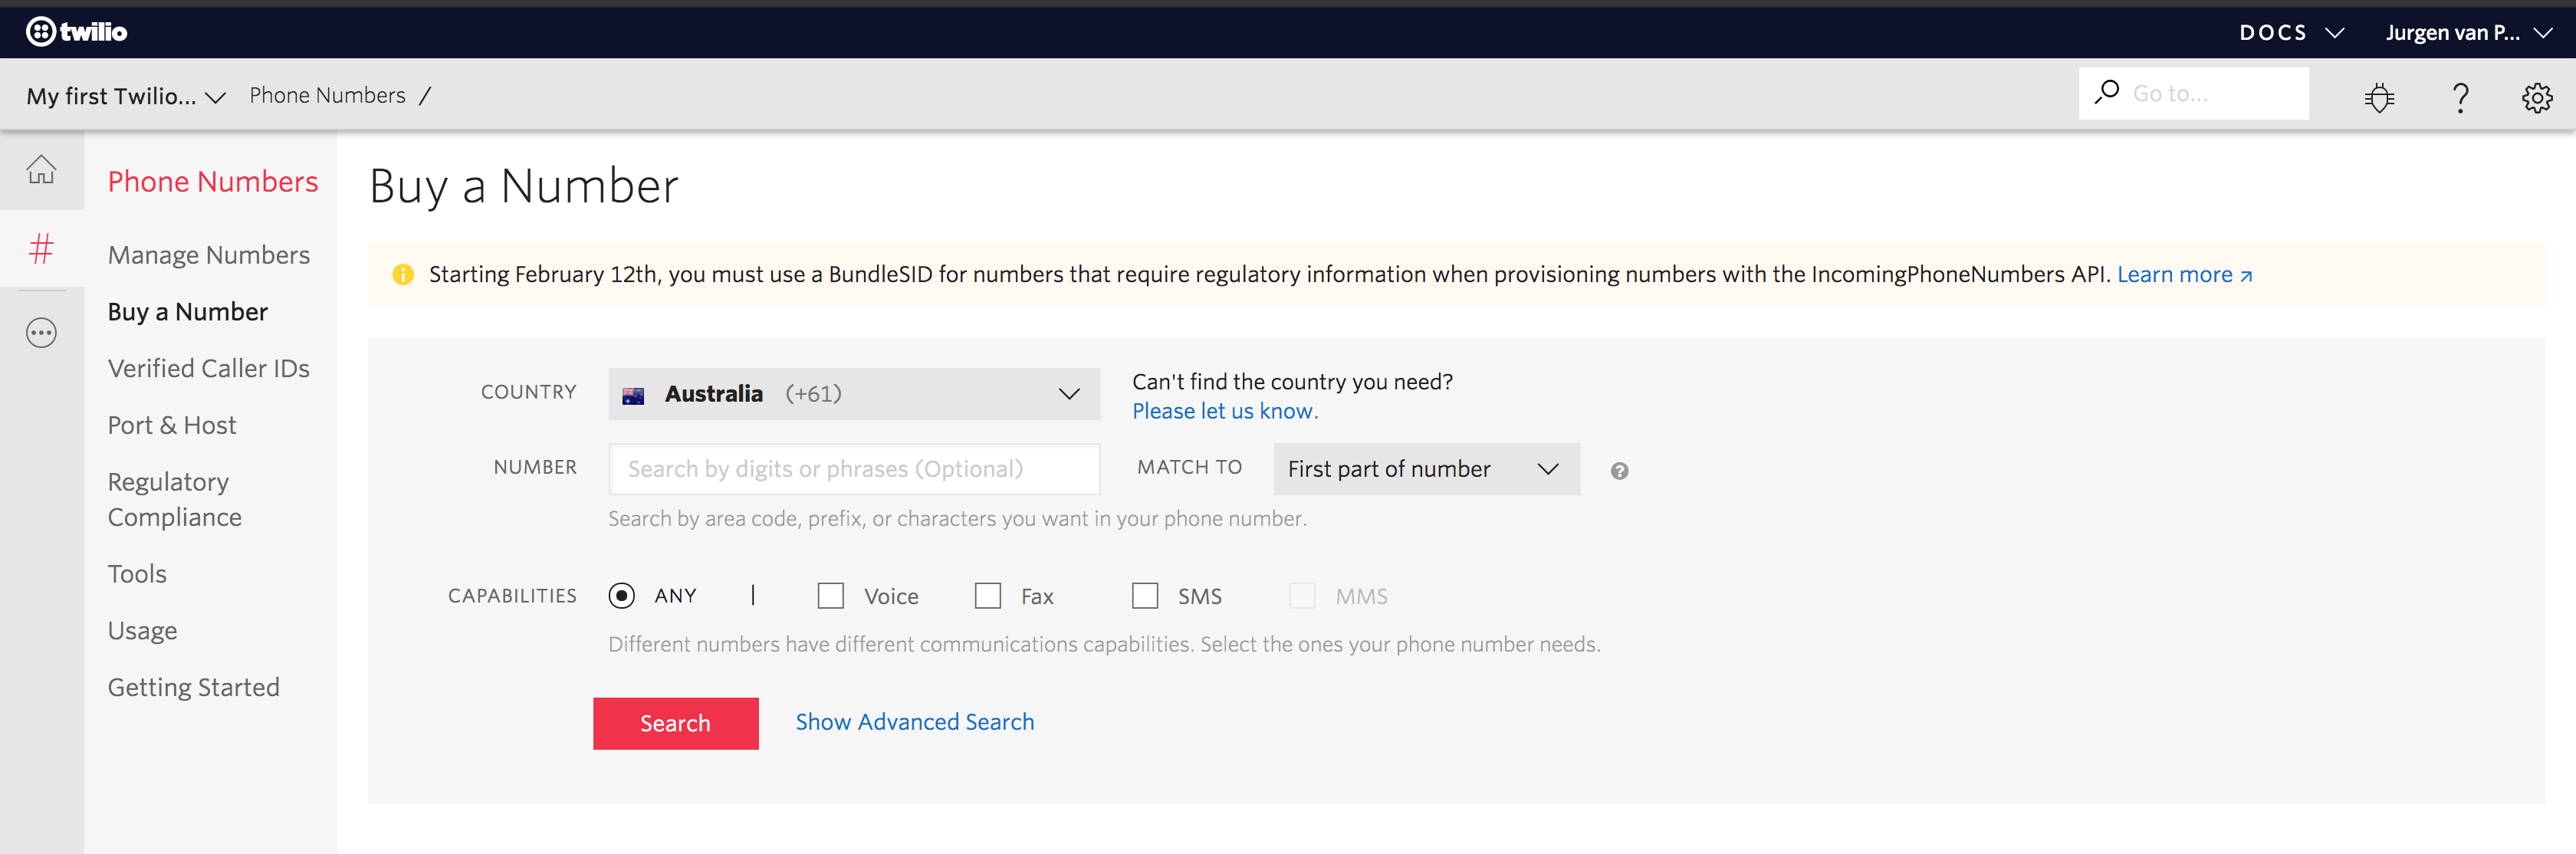This screenshot has height=854, width=2576.
Task: Open the help question mark icon
Action: point(2460,97)
